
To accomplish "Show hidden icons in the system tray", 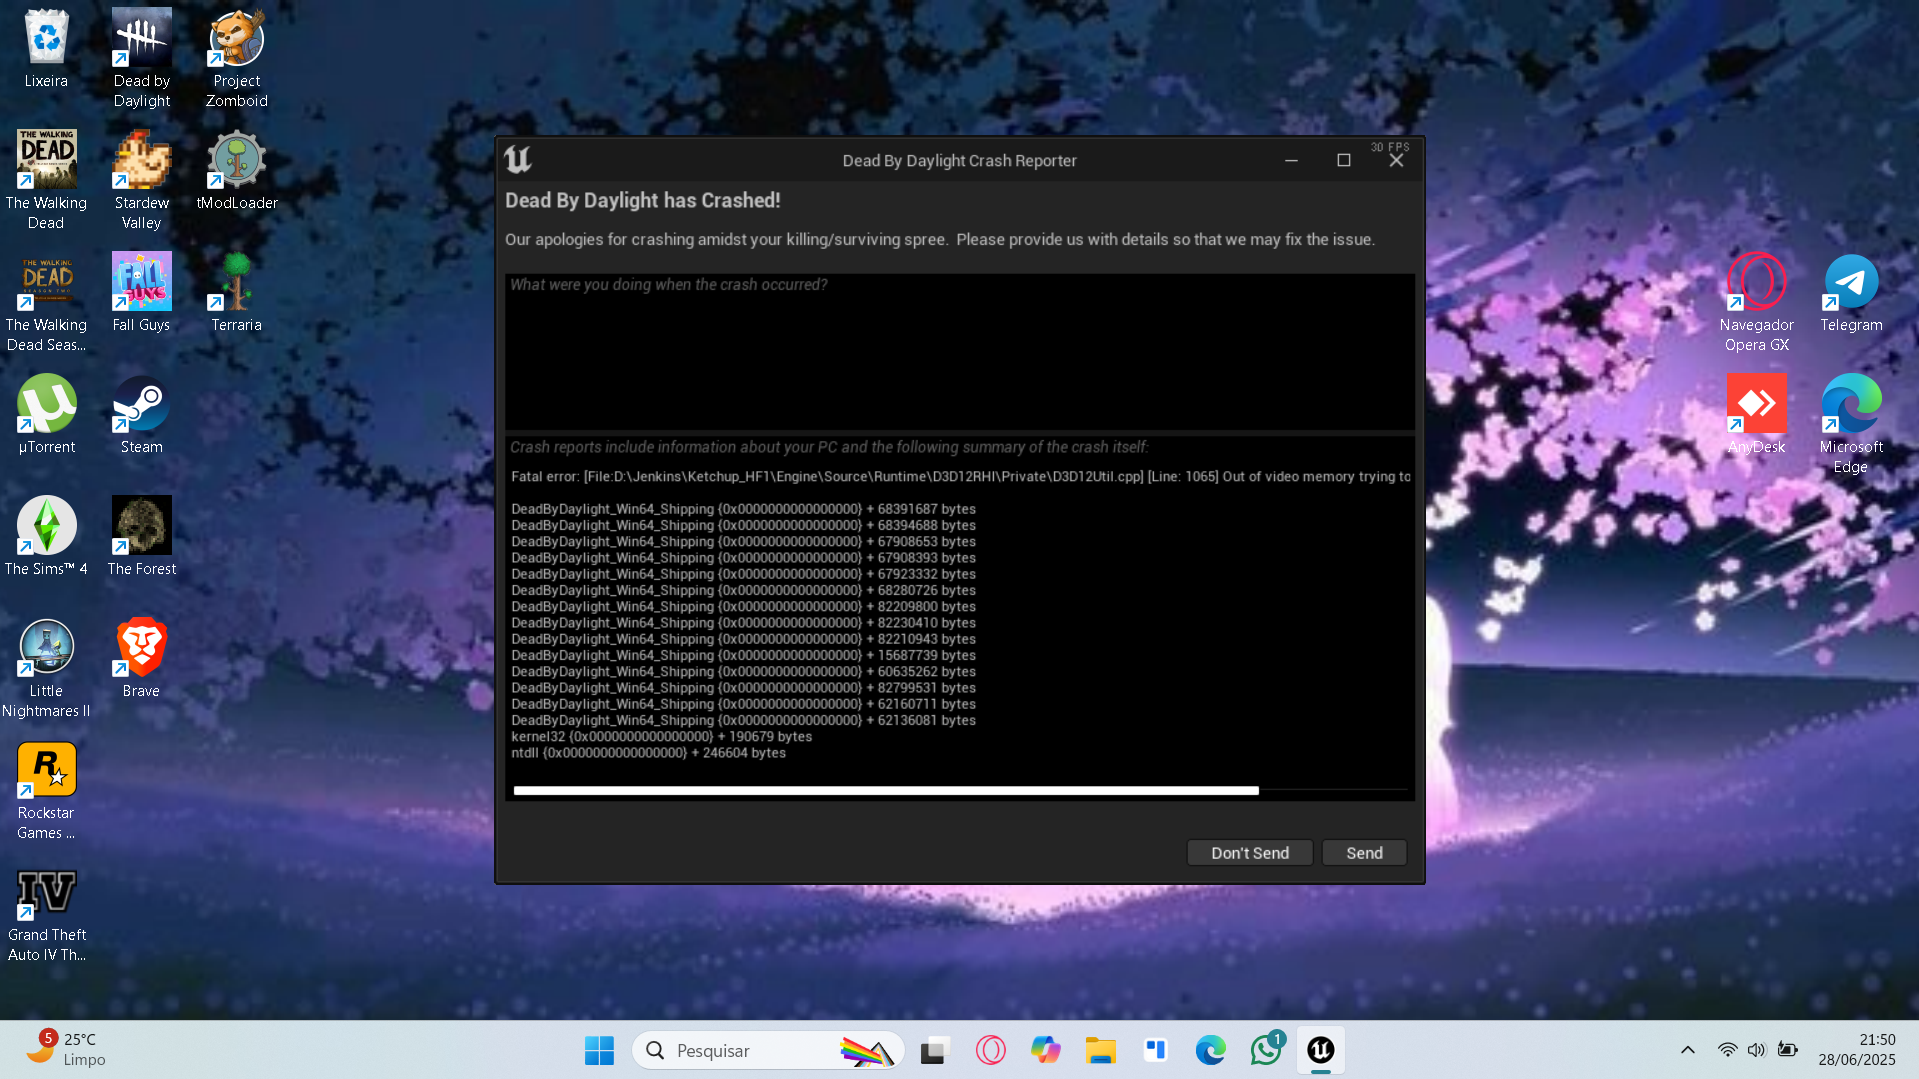I will (x=1688, y=1050).
